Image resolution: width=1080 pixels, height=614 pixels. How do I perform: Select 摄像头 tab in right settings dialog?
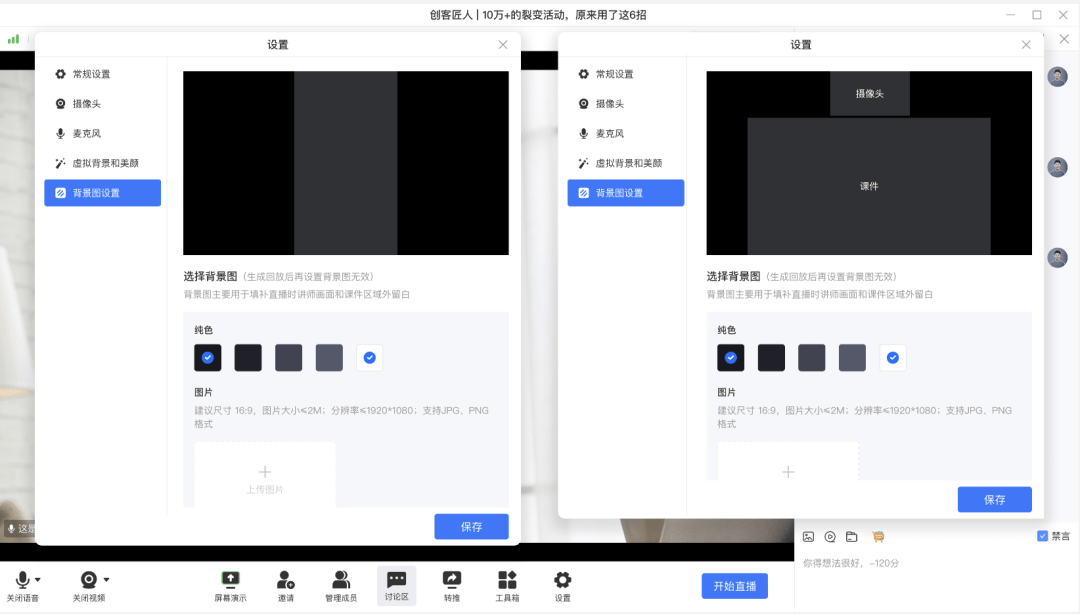(x=609, y=104)
